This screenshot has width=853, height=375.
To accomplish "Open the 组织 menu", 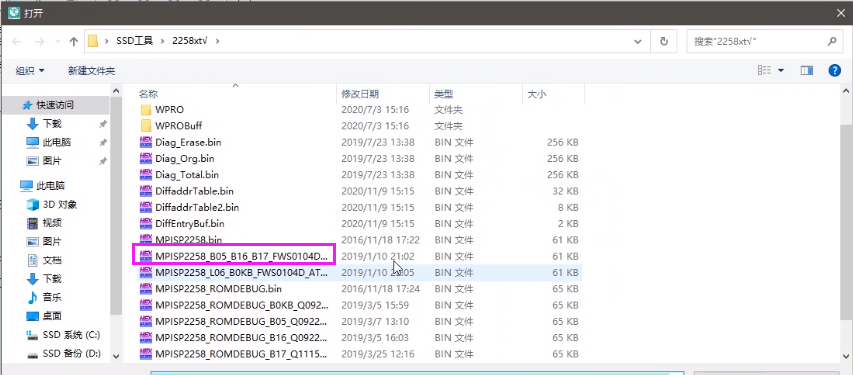I will [30, 71].
